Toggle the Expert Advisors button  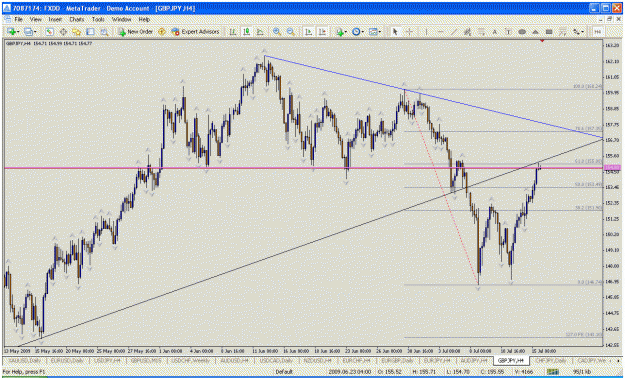196,32
